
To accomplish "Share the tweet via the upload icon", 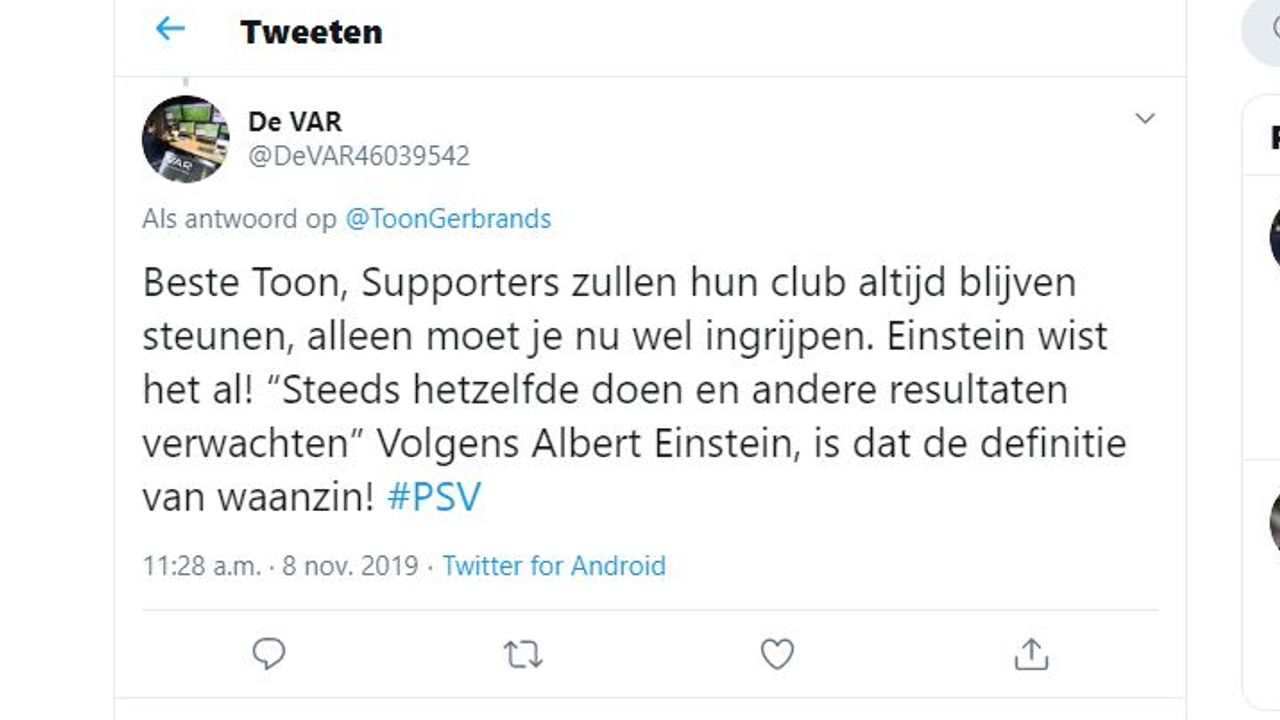I will (1031, 654).
